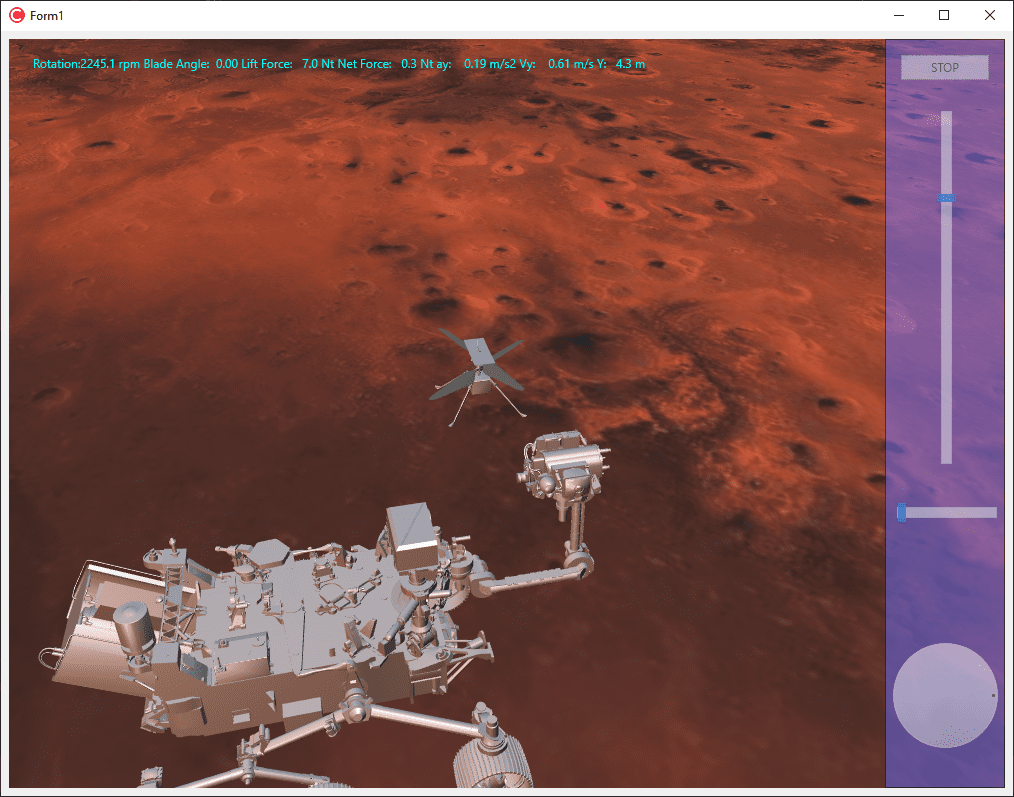
Task: Click the Rotation rpm readout text
Action: [87, 64]
